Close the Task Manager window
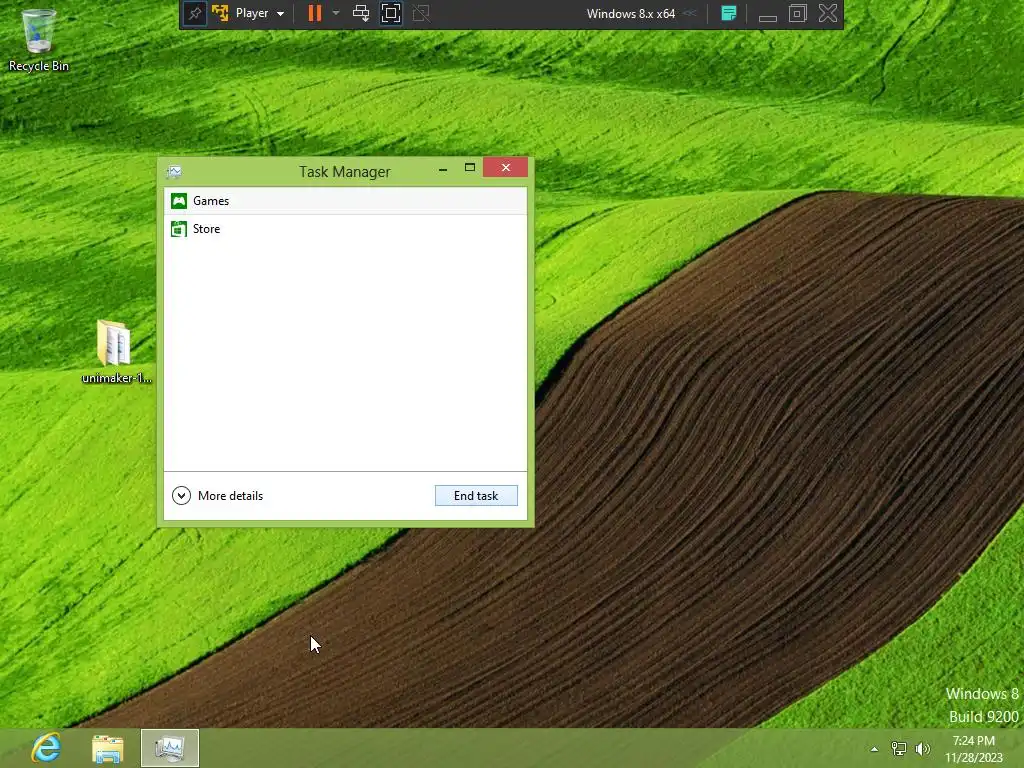The image size is (1024, 768). click(x=505, y=168)
